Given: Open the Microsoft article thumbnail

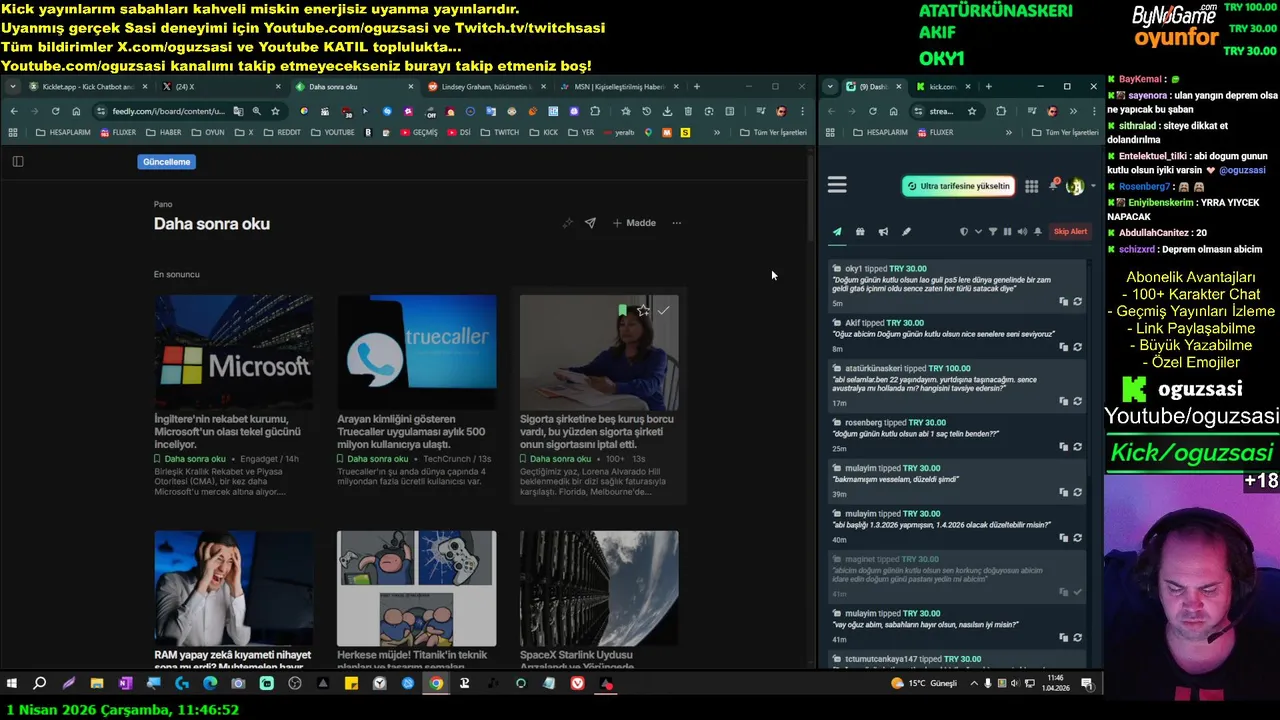Looking at the screenshot, I should (233, 352).
